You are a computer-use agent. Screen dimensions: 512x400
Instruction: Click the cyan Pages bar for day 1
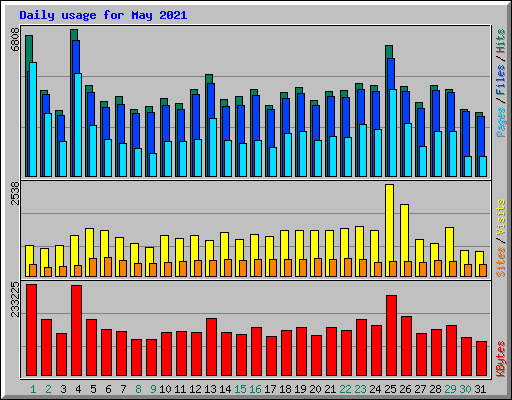coord(33,119)
